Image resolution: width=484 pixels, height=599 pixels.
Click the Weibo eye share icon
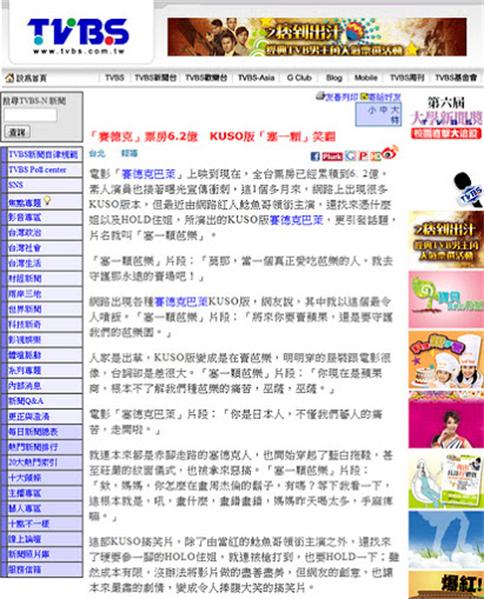coord(389,153)
